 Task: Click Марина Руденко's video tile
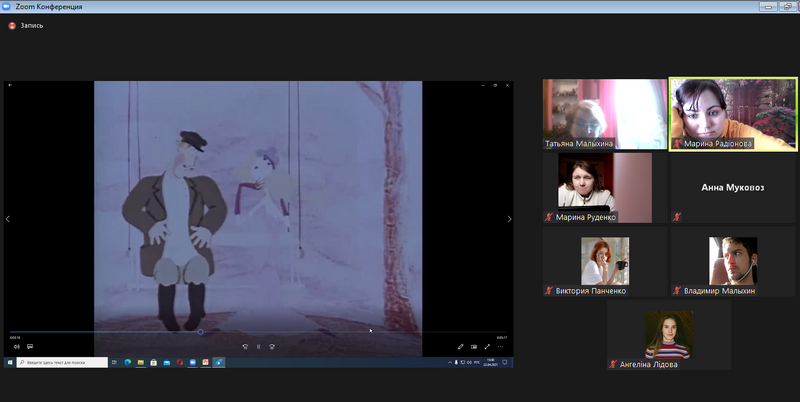pos(605,188)
